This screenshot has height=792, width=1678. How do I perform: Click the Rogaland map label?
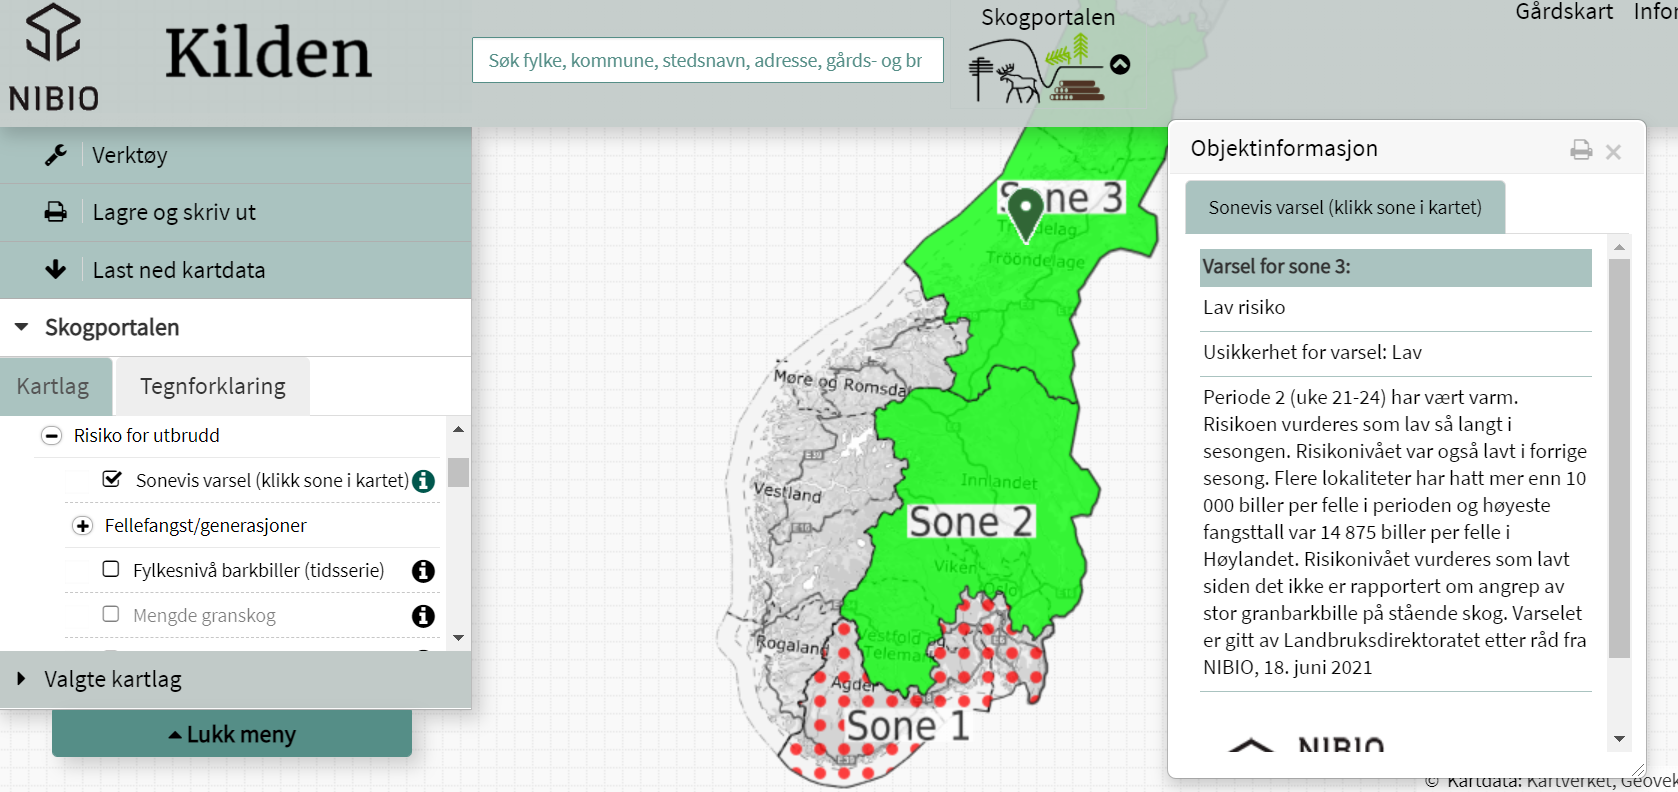pos(792,645)
